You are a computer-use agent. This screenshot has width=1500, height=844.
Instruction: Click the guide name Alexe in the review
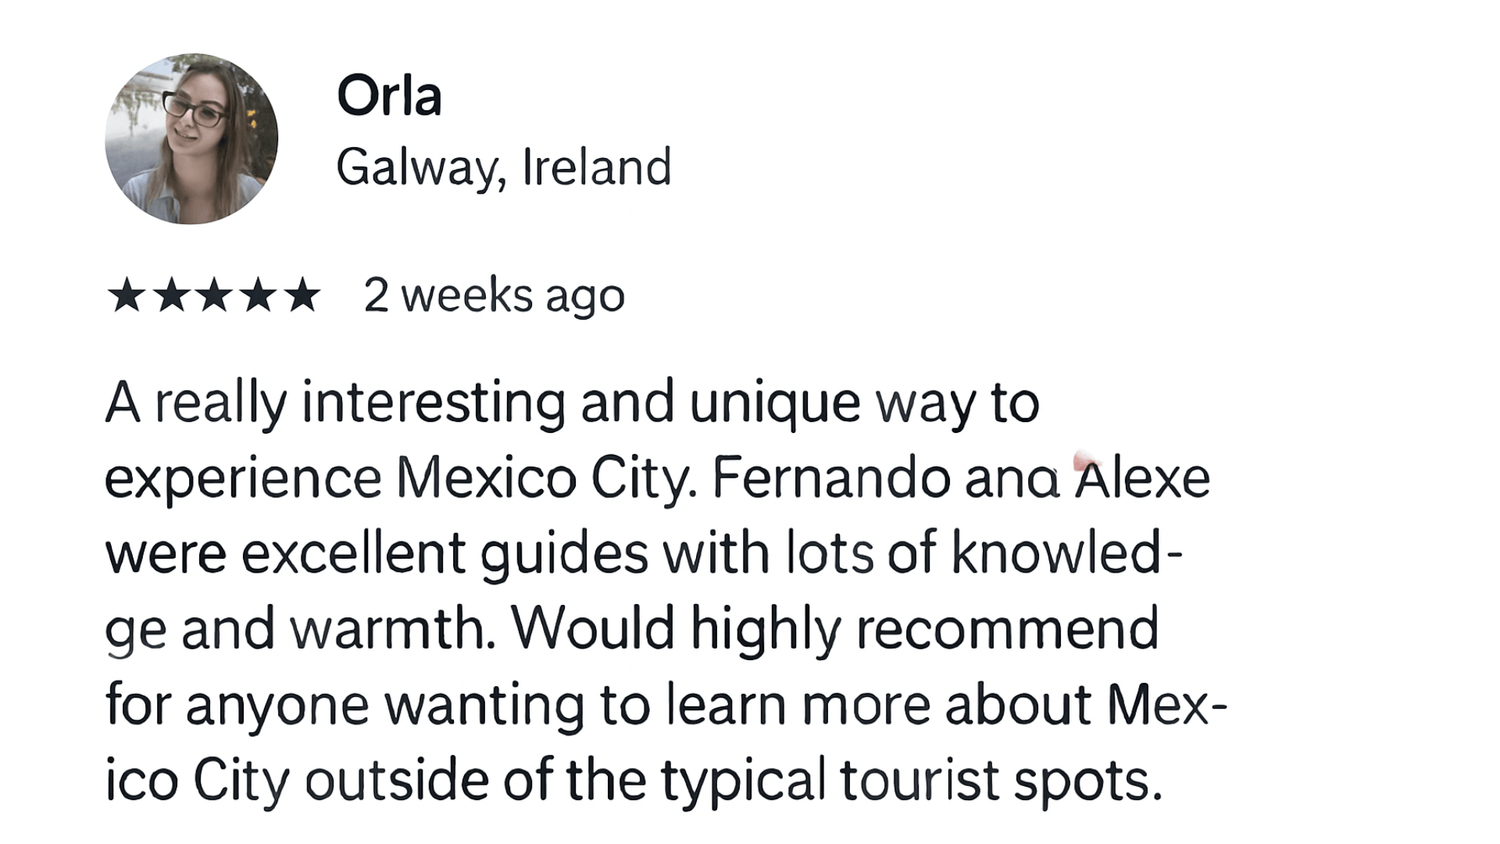click(1142, 479)
